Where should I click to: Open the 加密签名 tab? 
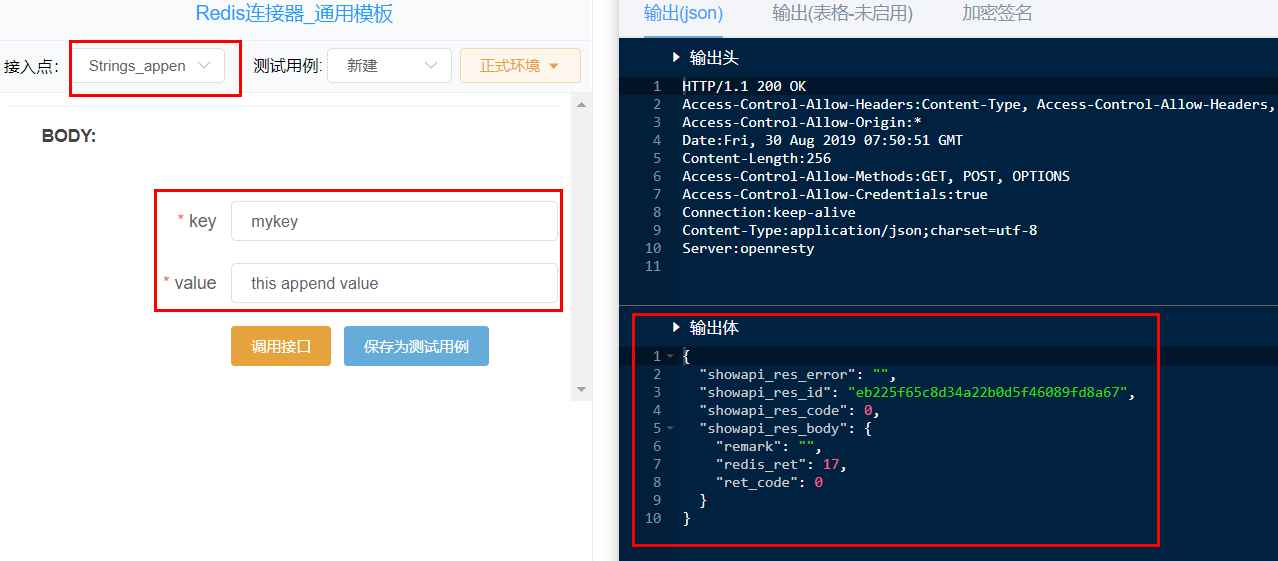997,13
